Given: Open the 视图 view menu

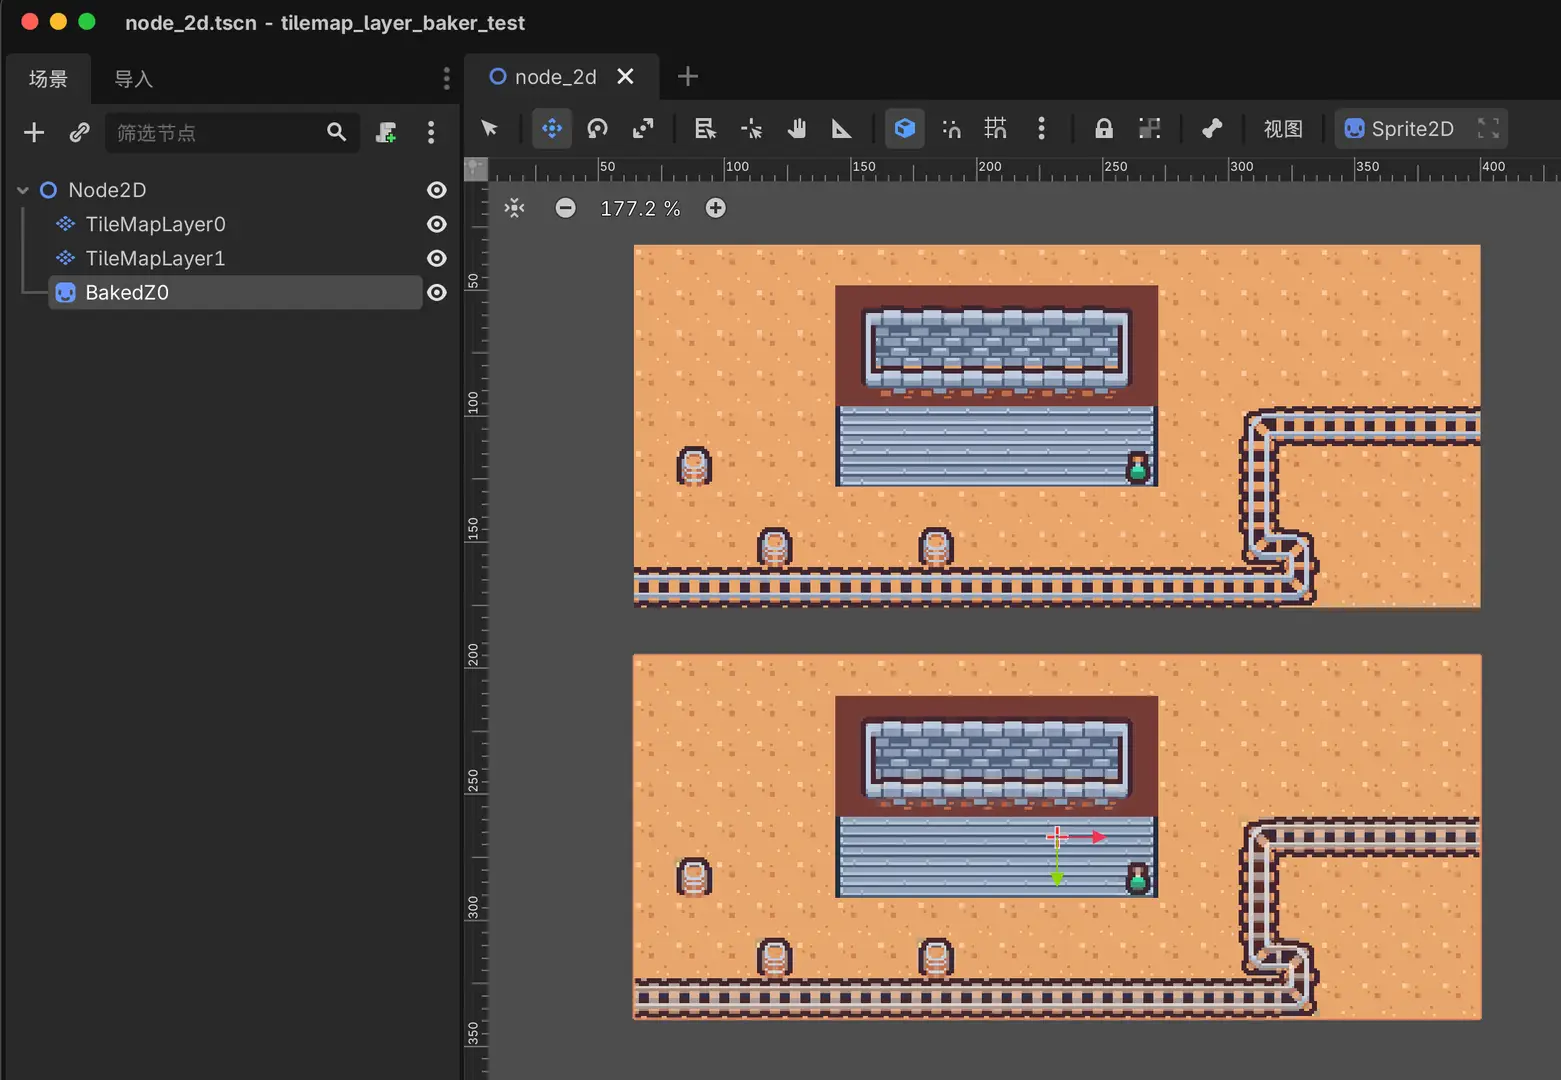Looking at the screenshot, I should tap(1283, 129).
